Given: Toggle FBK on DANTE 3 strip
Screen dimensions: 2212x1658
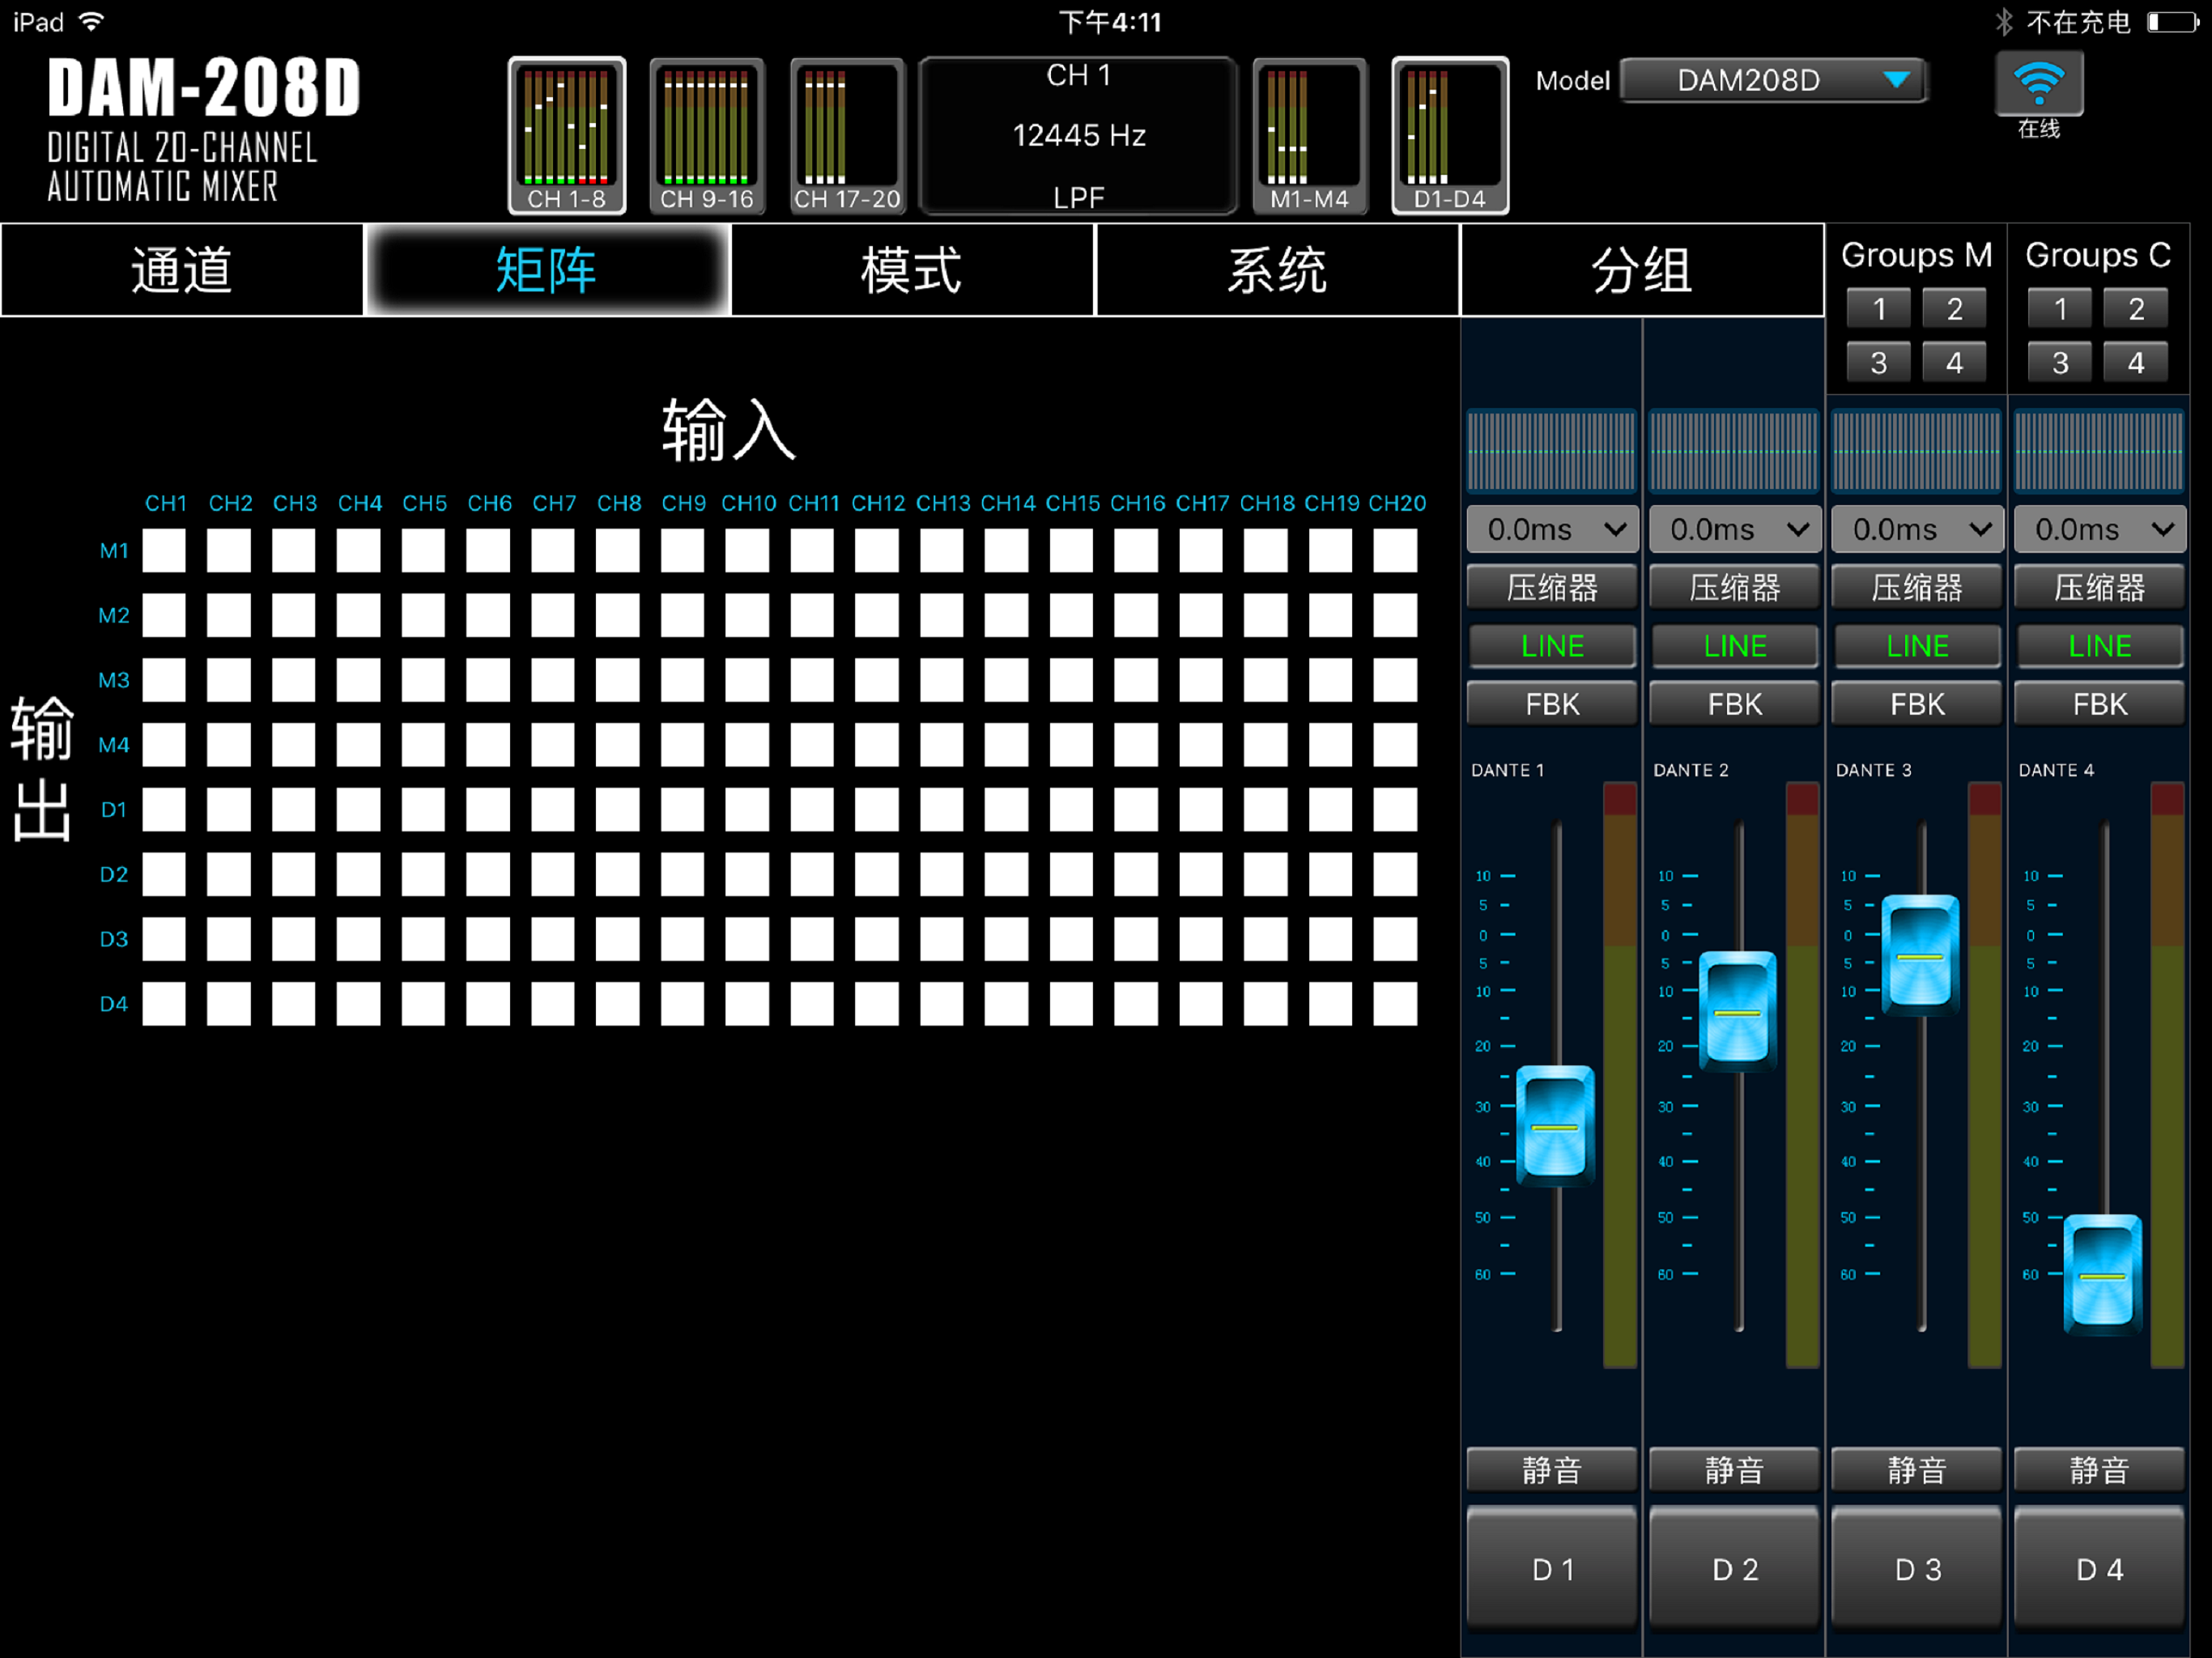Looking at the screenshot, I should tap(1918, 704).
